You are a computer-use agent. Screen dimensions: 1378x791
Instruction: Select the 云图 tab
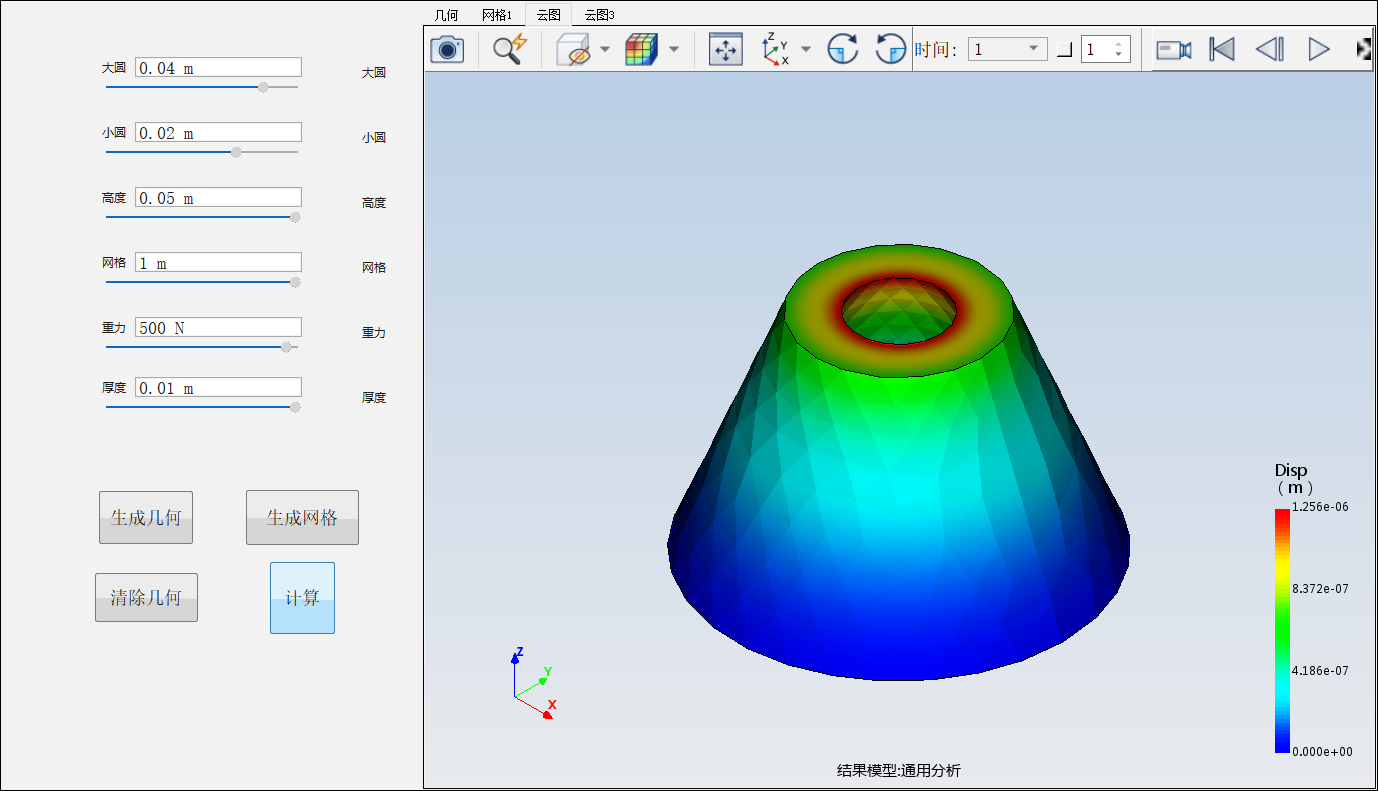548,15
